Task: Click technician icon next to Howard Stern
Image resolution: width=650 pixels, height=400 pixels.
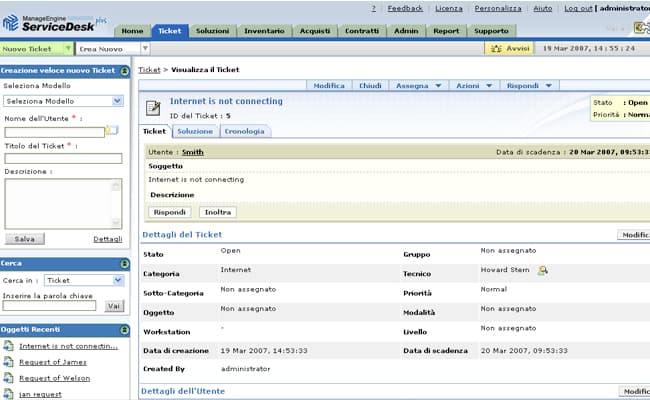Action: click(x=543, y=271)
